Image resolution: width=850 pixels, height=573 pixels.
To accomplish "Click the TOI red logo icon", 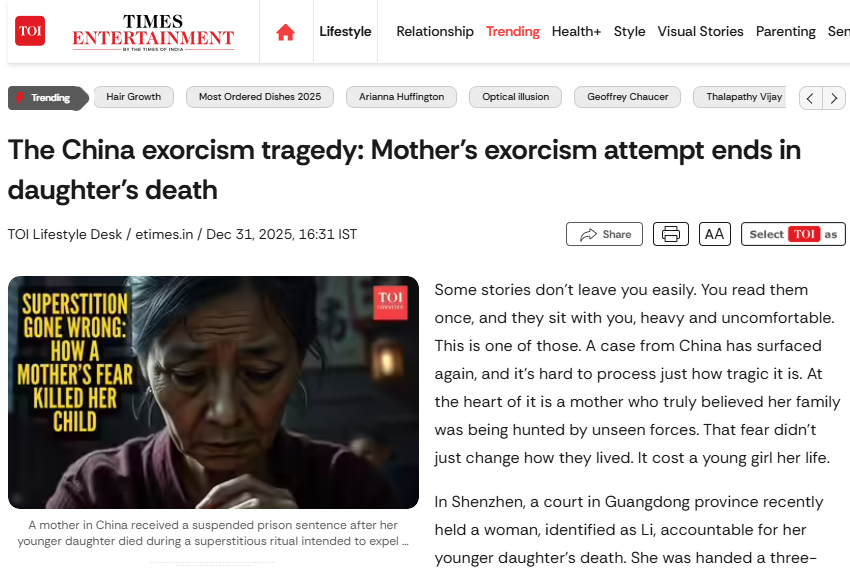I will point(30,31).
